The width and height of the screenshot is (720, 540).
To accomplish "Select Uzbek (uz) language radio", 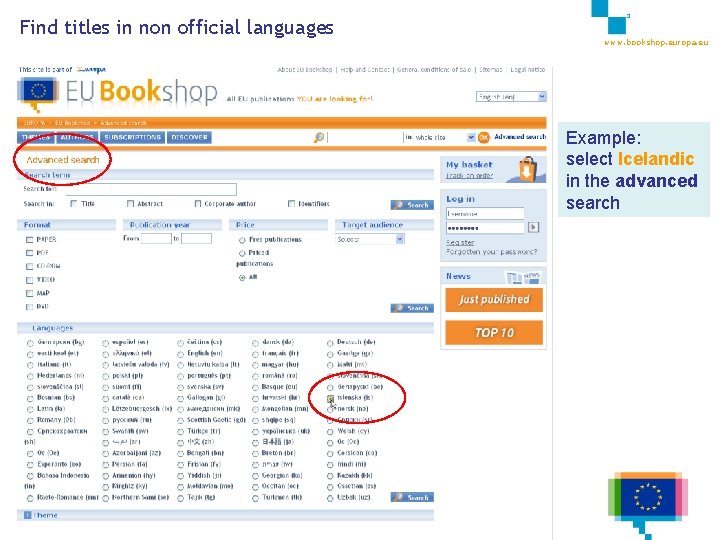I will (x=330, y=498).
